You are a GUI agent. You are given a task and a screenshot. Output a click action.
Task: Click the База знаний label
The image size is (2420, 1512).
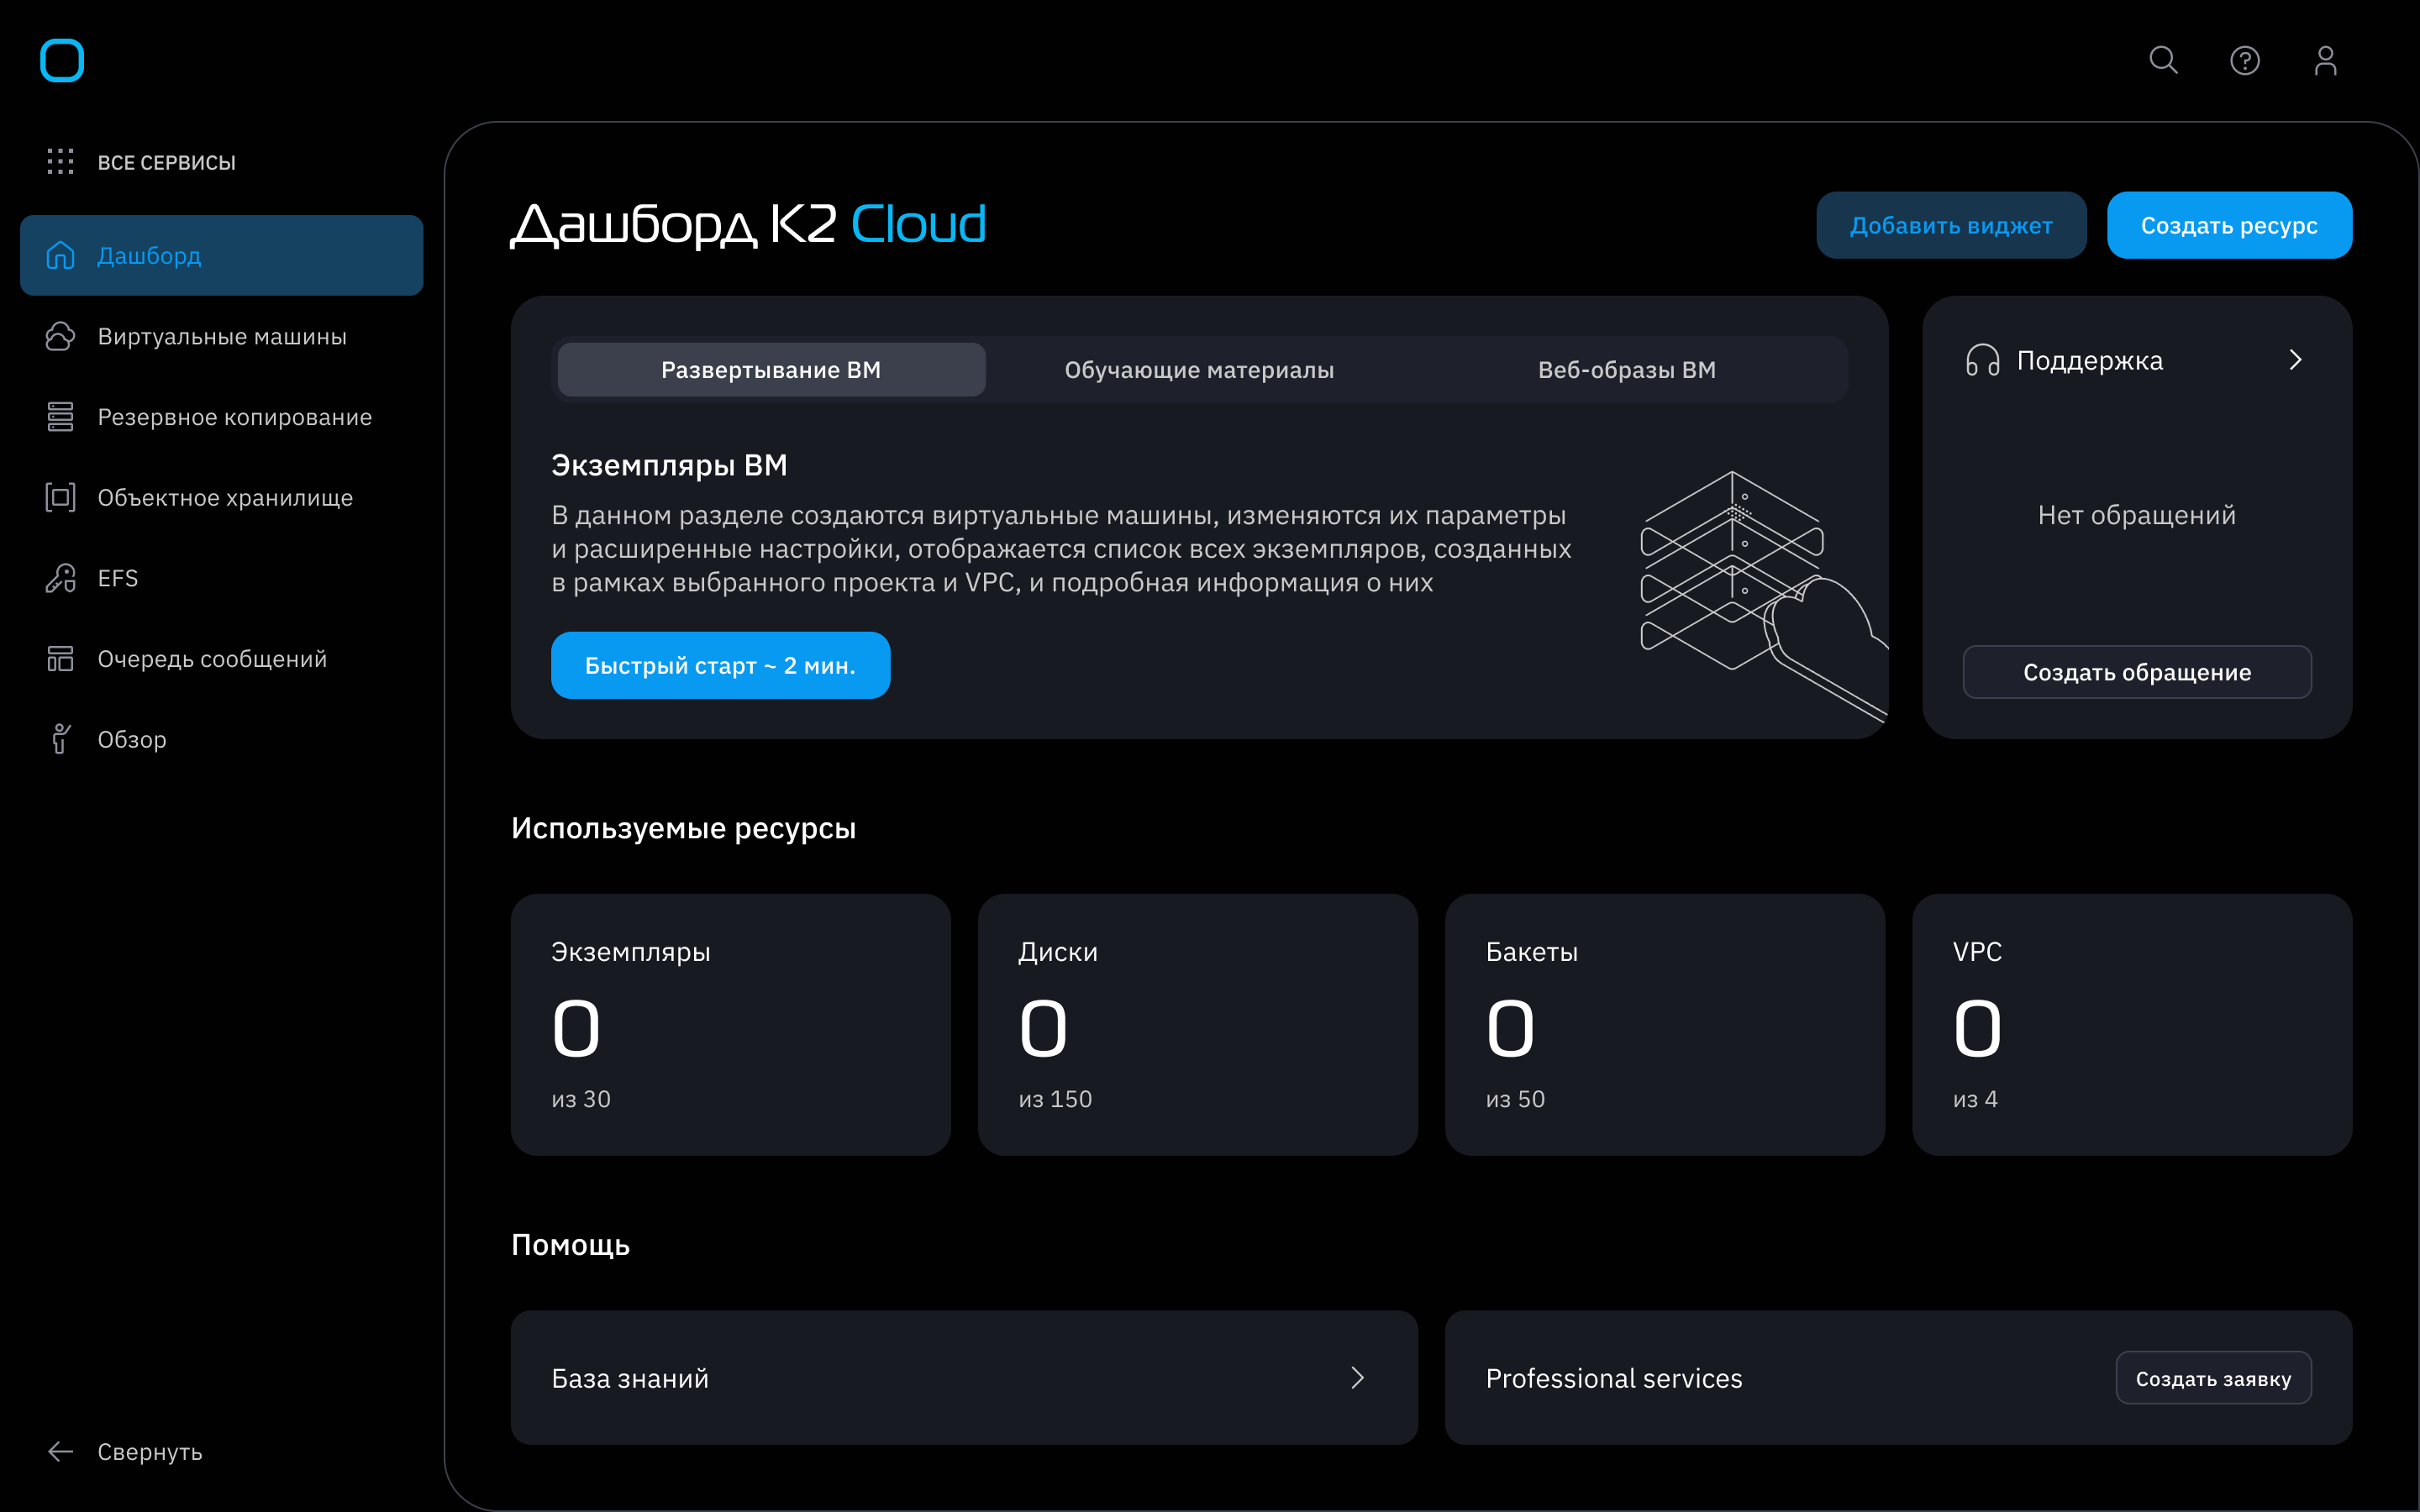pos(630,1378)
